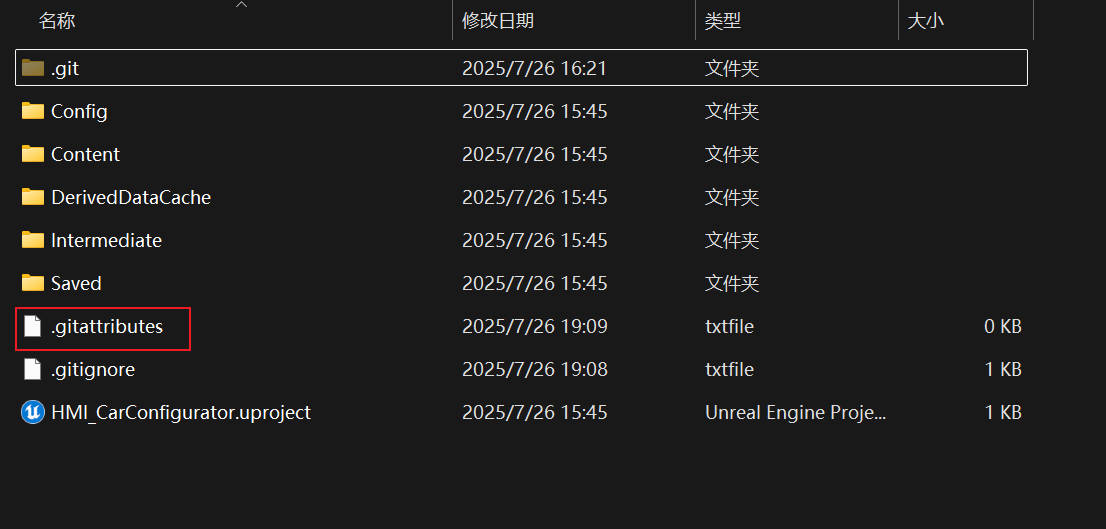Screen dimensions: 1106x529
Task: Click the Config folder icon
Action: tap(32, 111)
